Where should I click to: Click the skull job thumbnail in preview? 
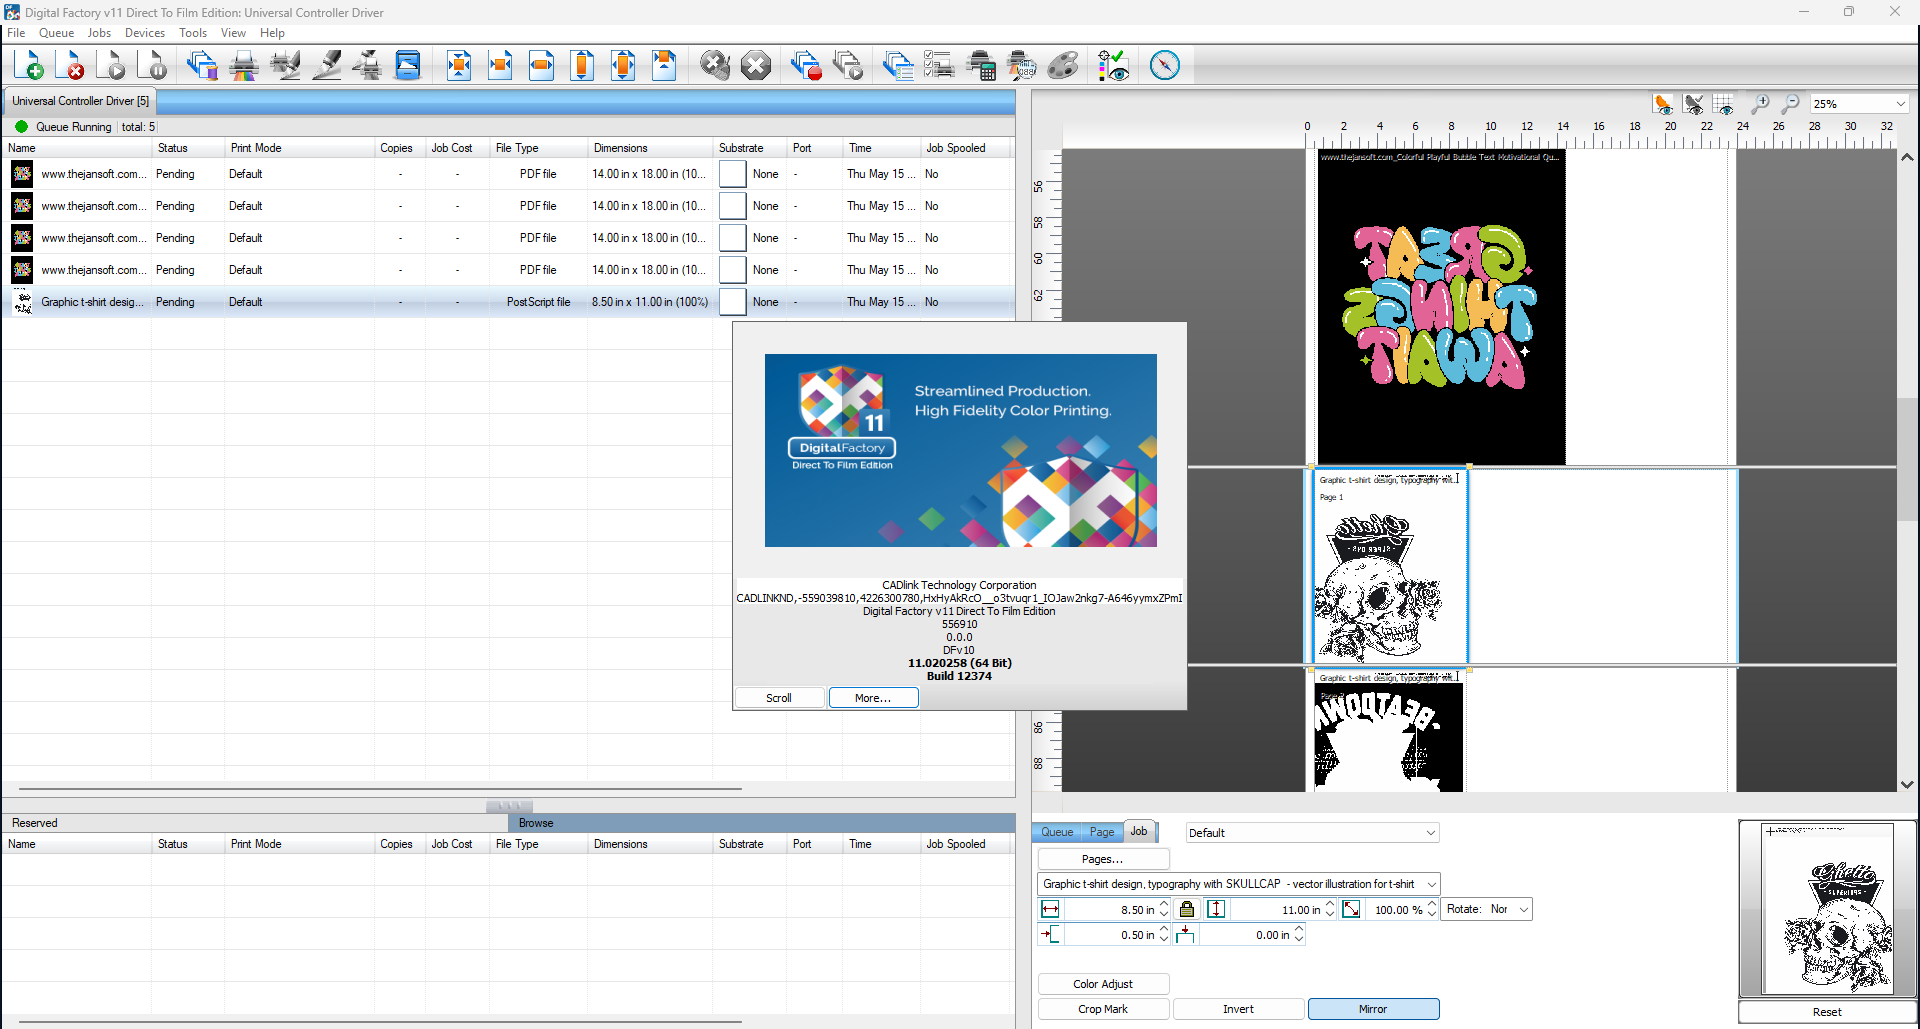tap(1389, 566)
